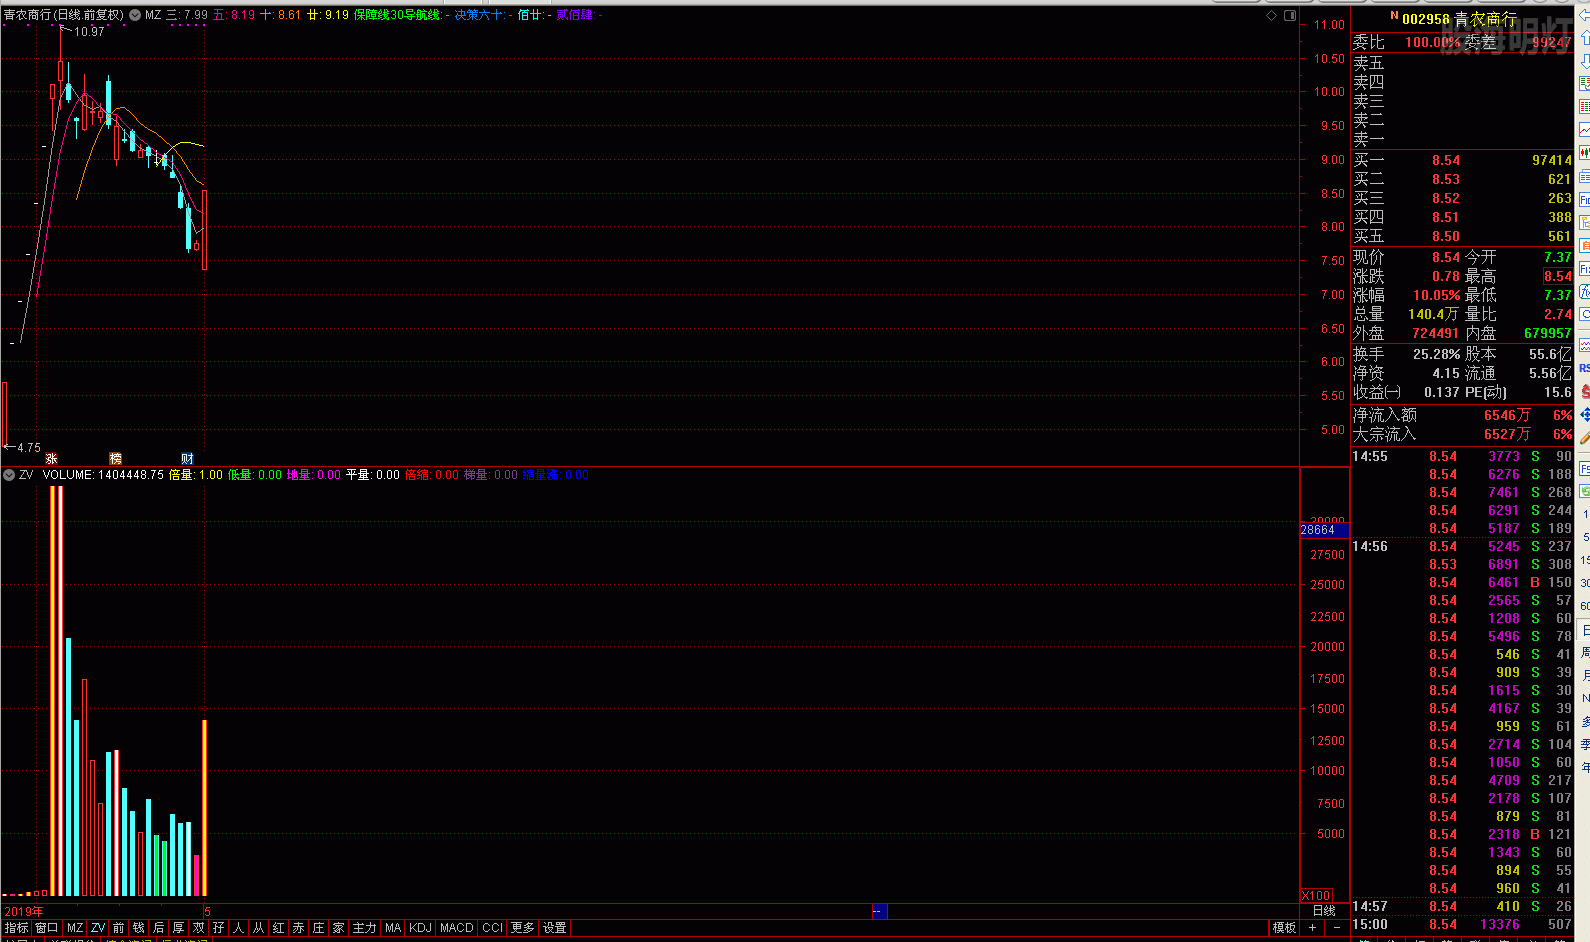Open the 更多 indicators tab
The image size is (1590, 942).
click(523, 928)
